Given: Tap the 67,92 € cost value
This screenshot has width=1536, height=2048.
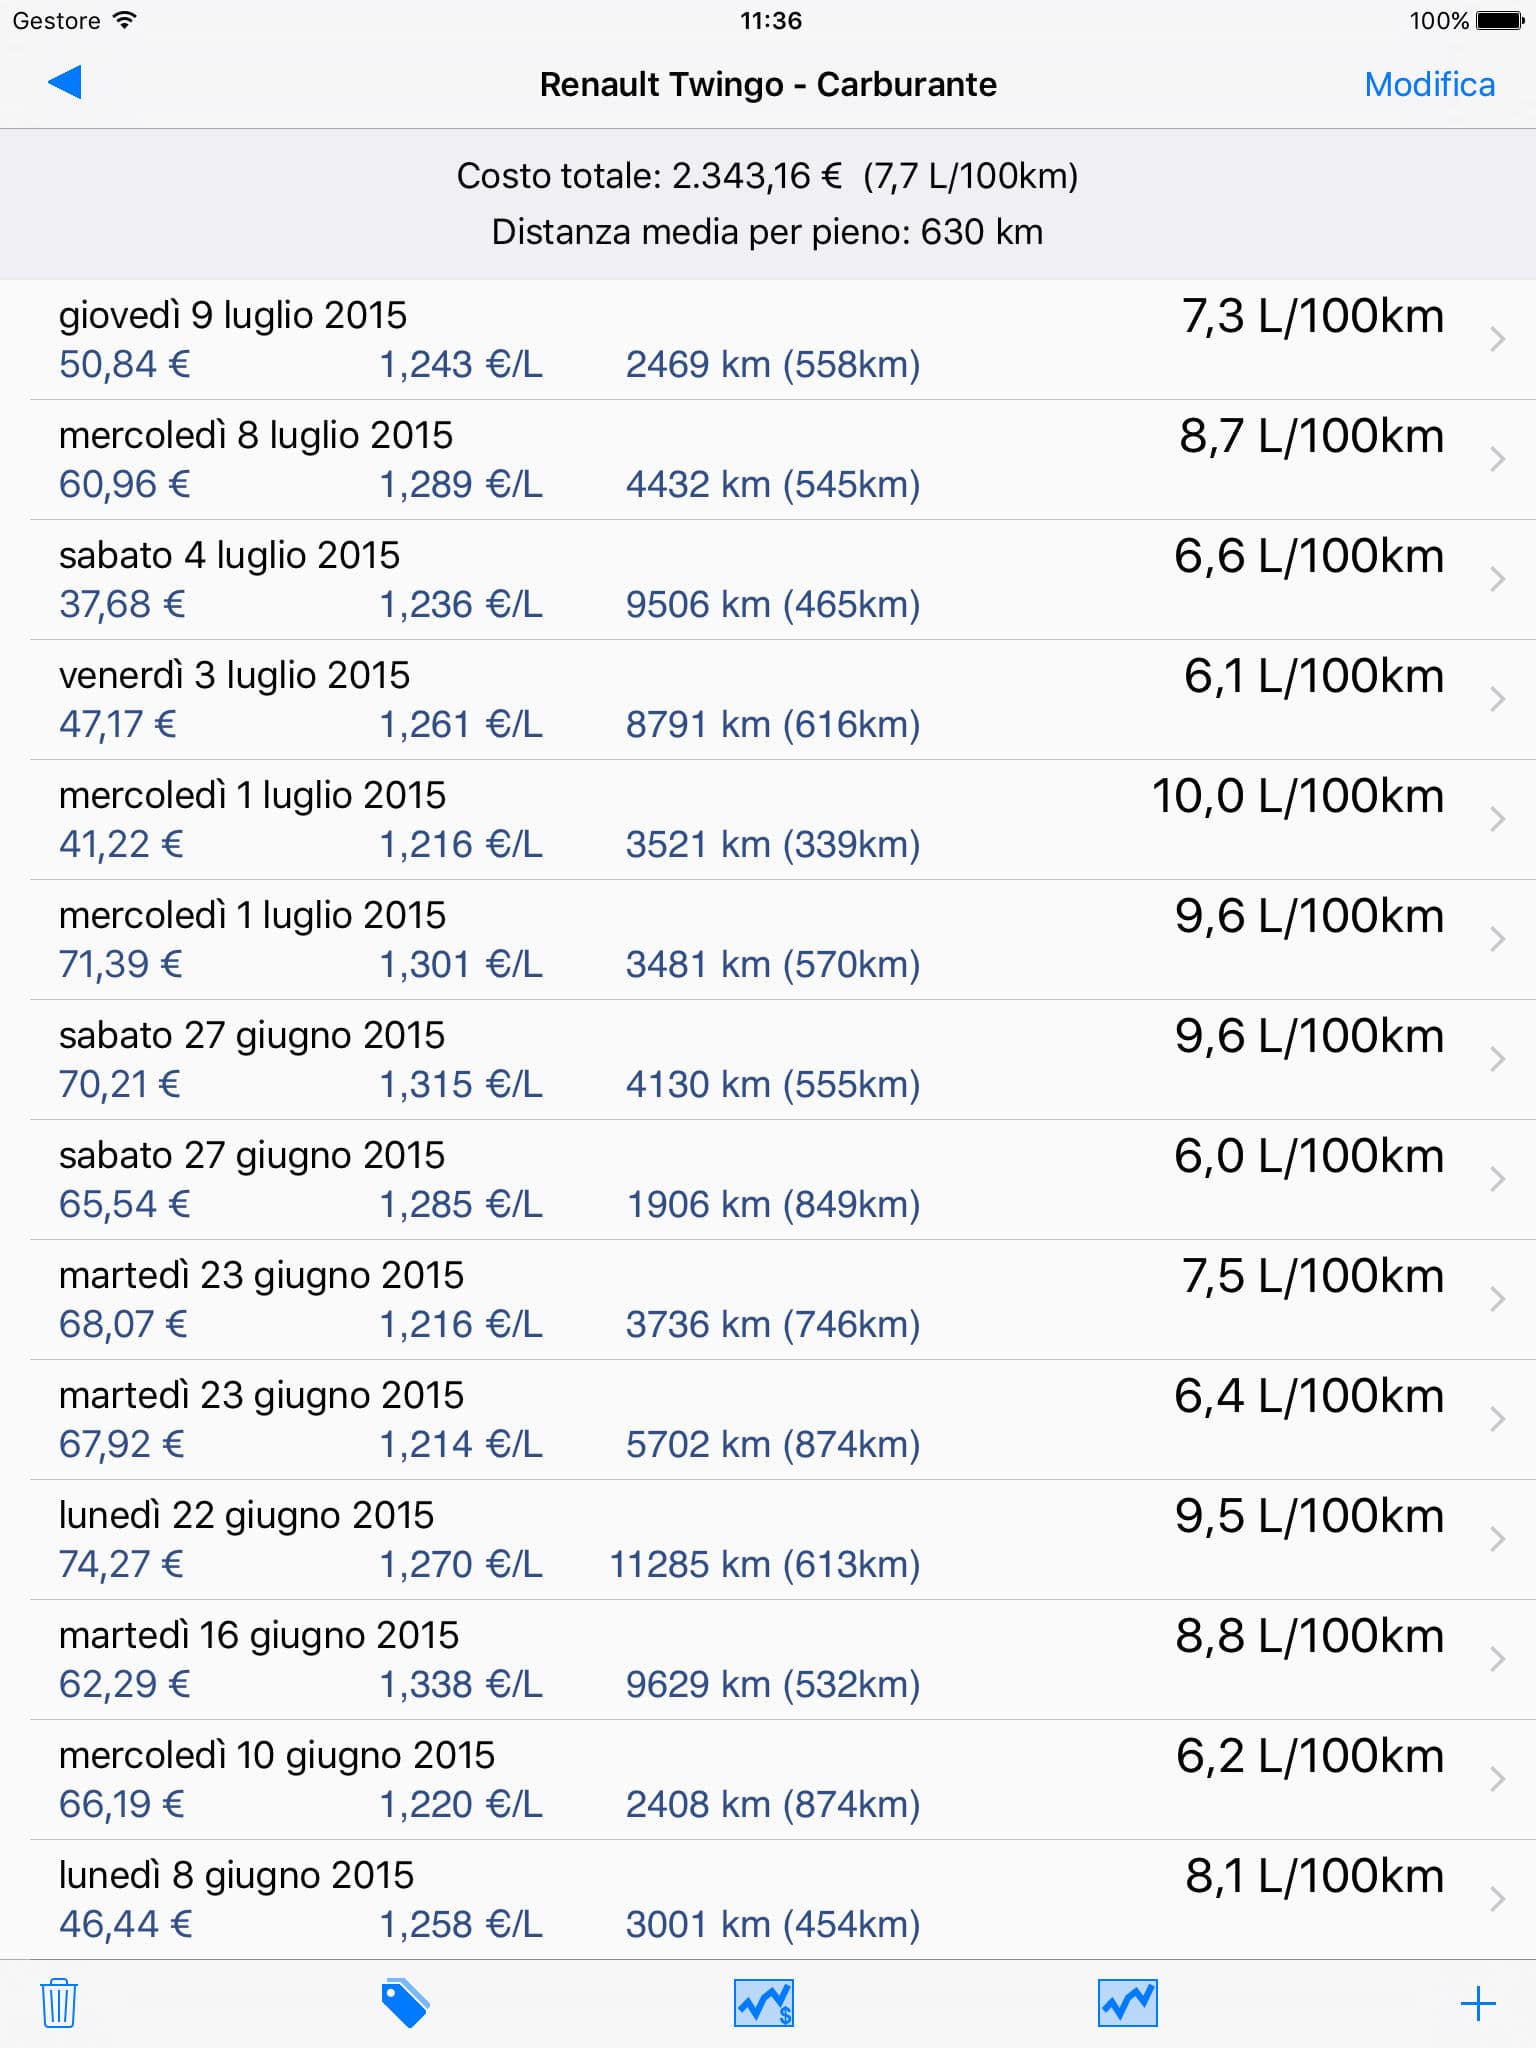Looking at the screenshot, I should coord(122,1445).
